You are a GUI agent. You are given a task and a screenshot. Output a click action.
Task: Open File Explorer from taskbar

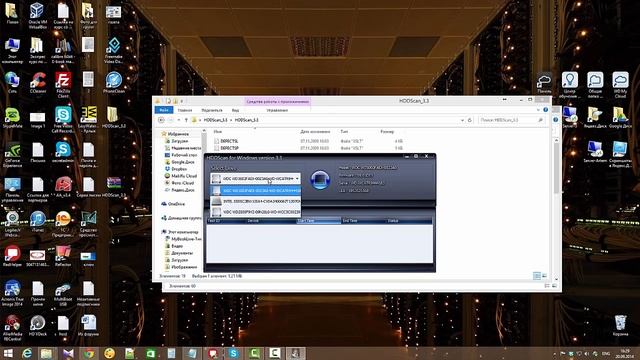click(x=47, y=353)
